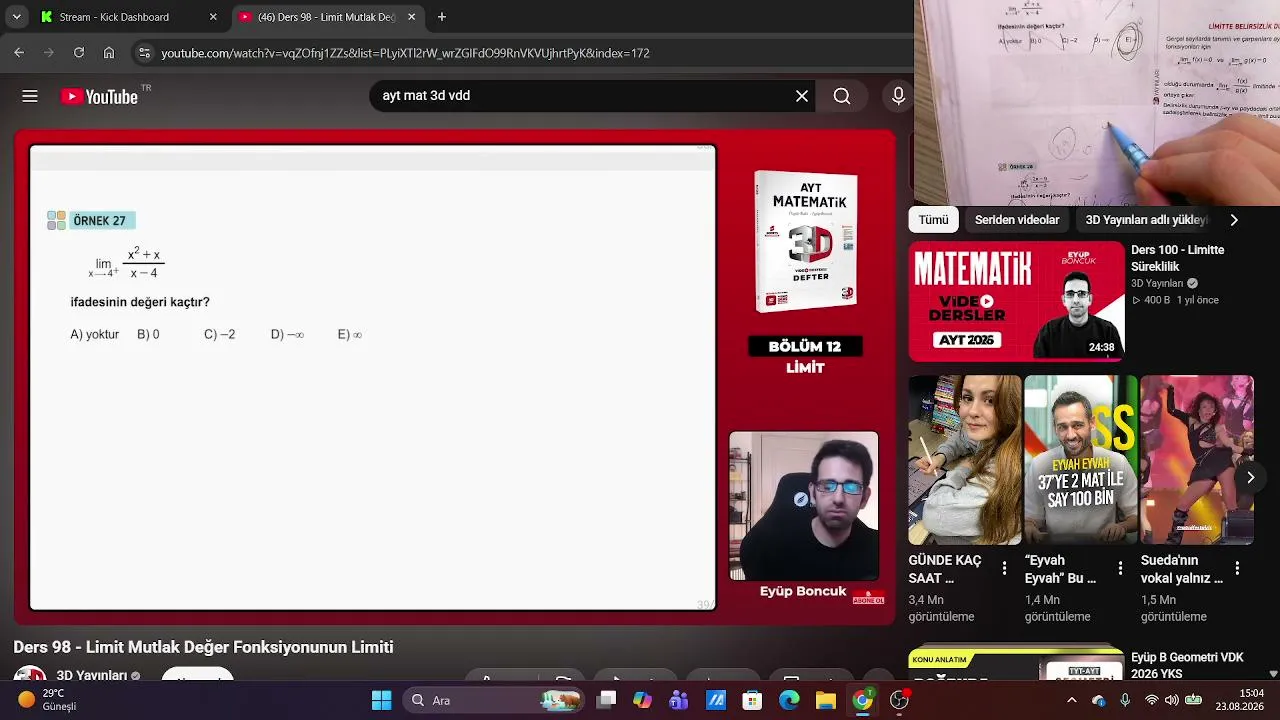Open the Sueda'nın vokal short thumbnail
This screenshot has height=720, width=1280.
click(1197, 460)
